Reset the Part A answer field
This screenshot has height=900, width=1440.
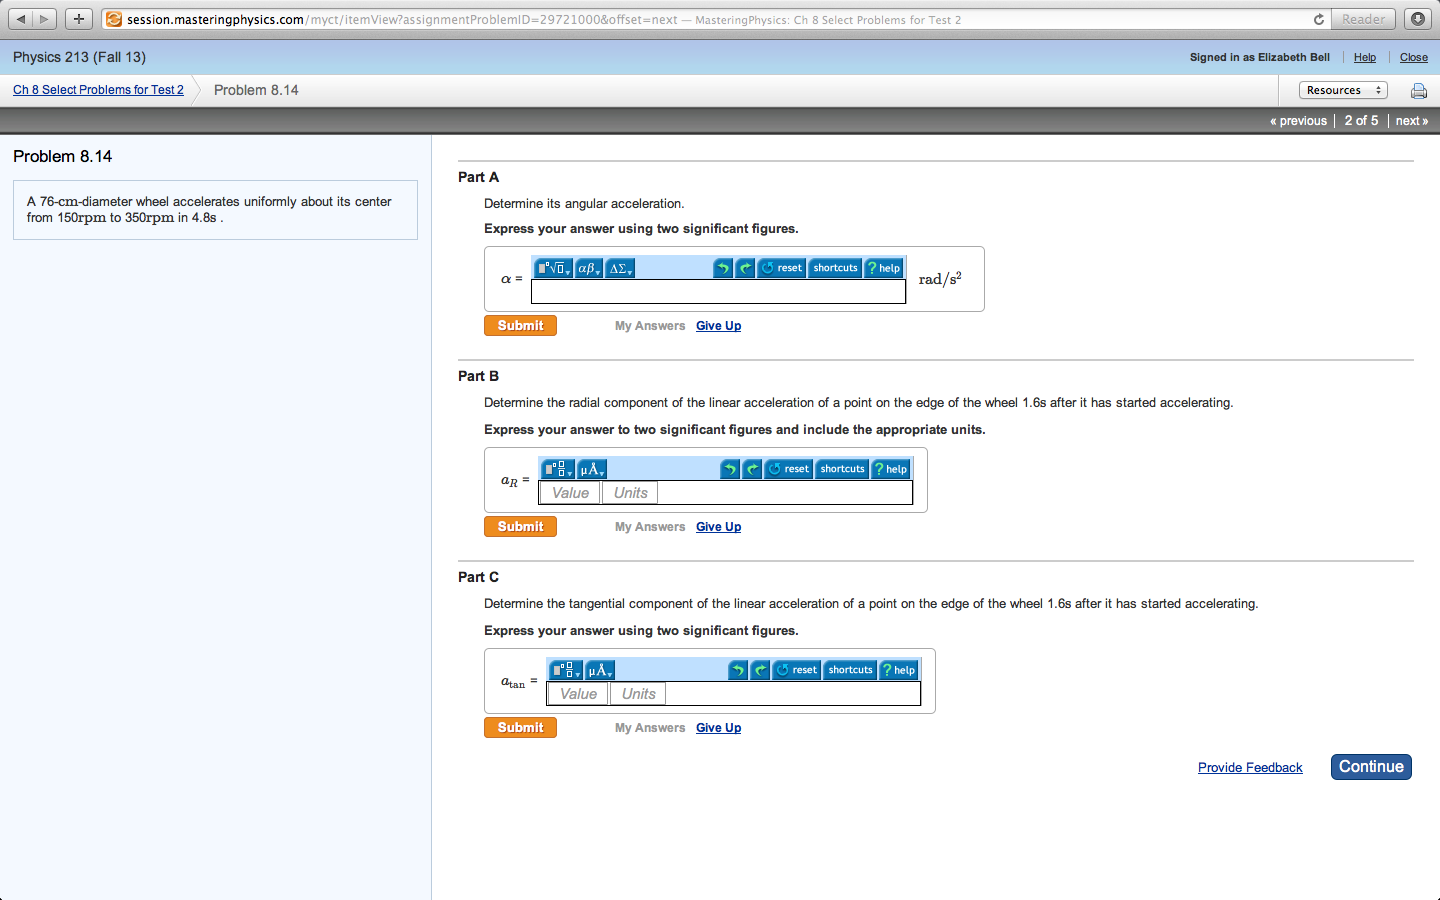[781, 268]
